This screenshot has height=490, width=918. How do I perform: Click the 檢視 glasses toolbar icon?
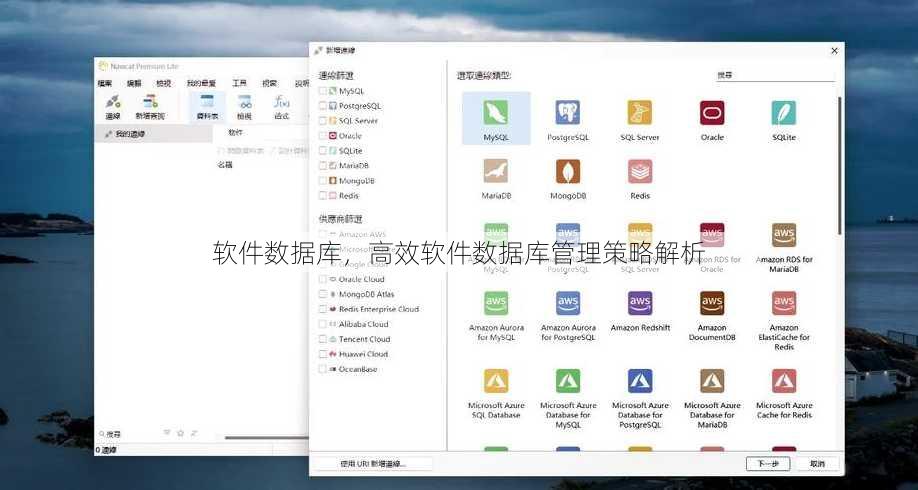pyautogui.click(x=245, y=106)
